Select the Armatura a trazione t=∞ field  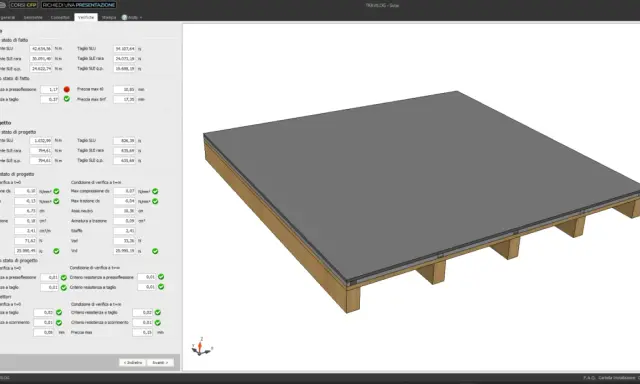[x=124, y=221]
